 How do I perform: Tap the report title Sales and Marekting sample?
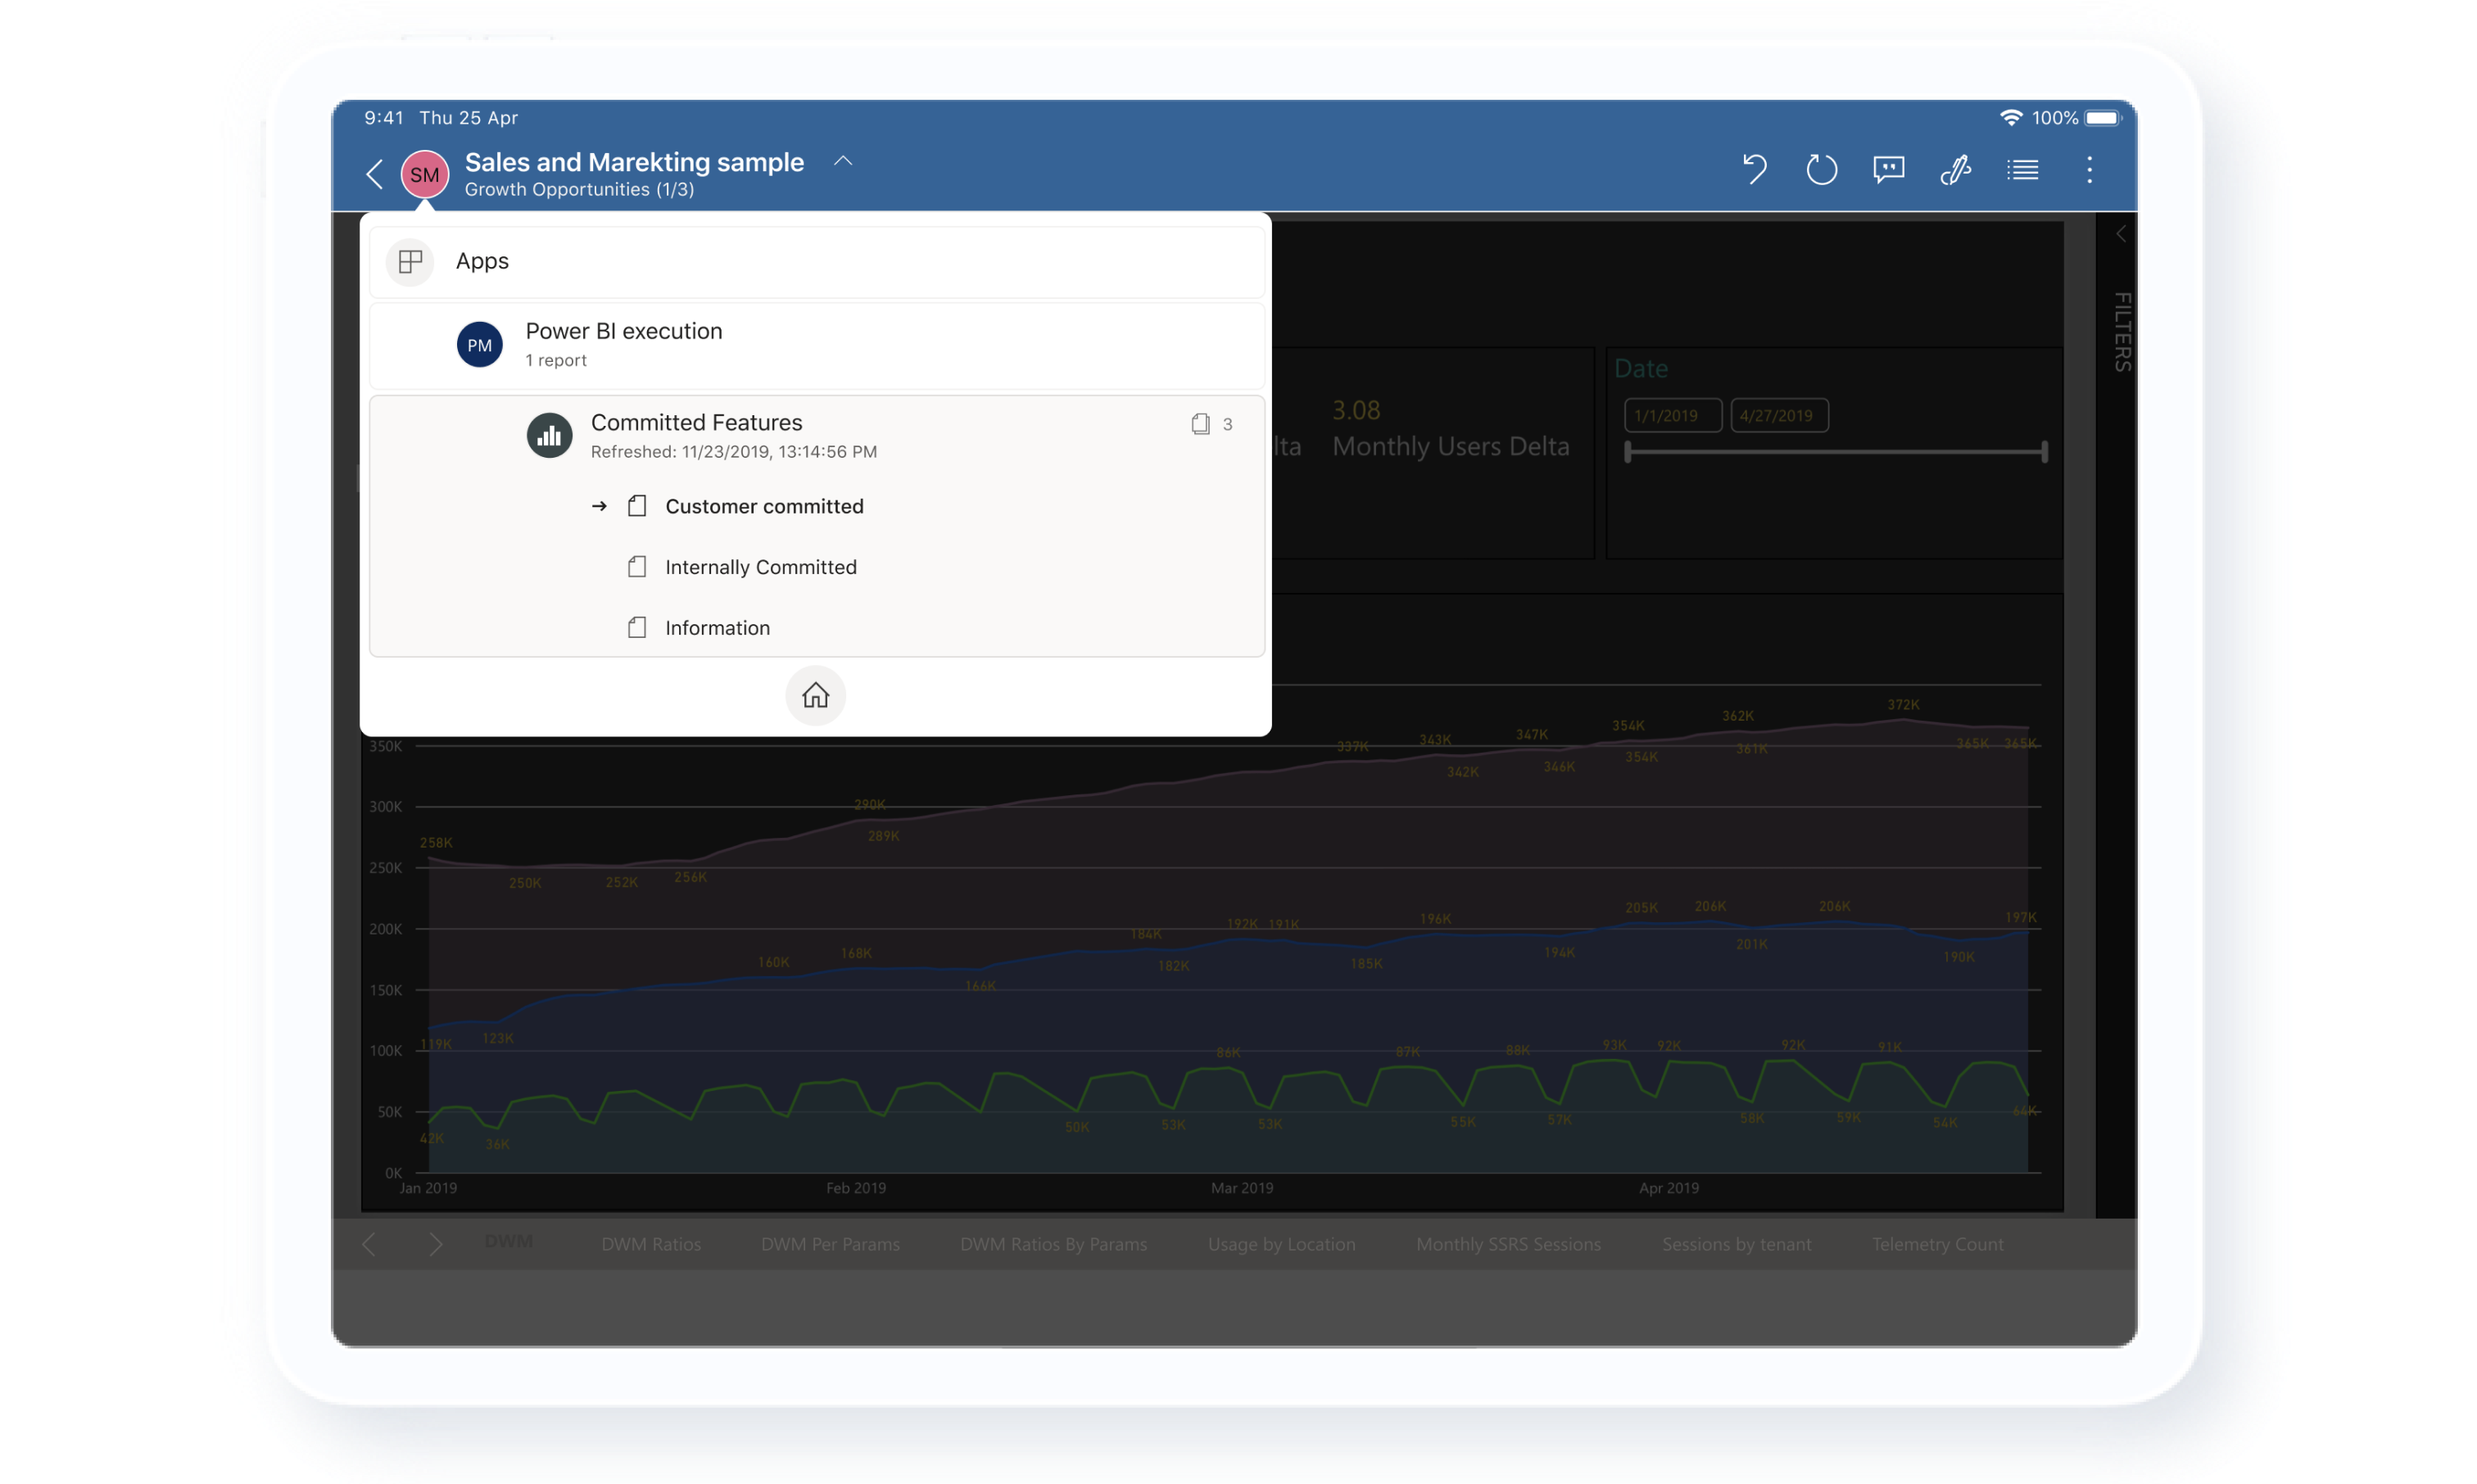pos(634,162)
